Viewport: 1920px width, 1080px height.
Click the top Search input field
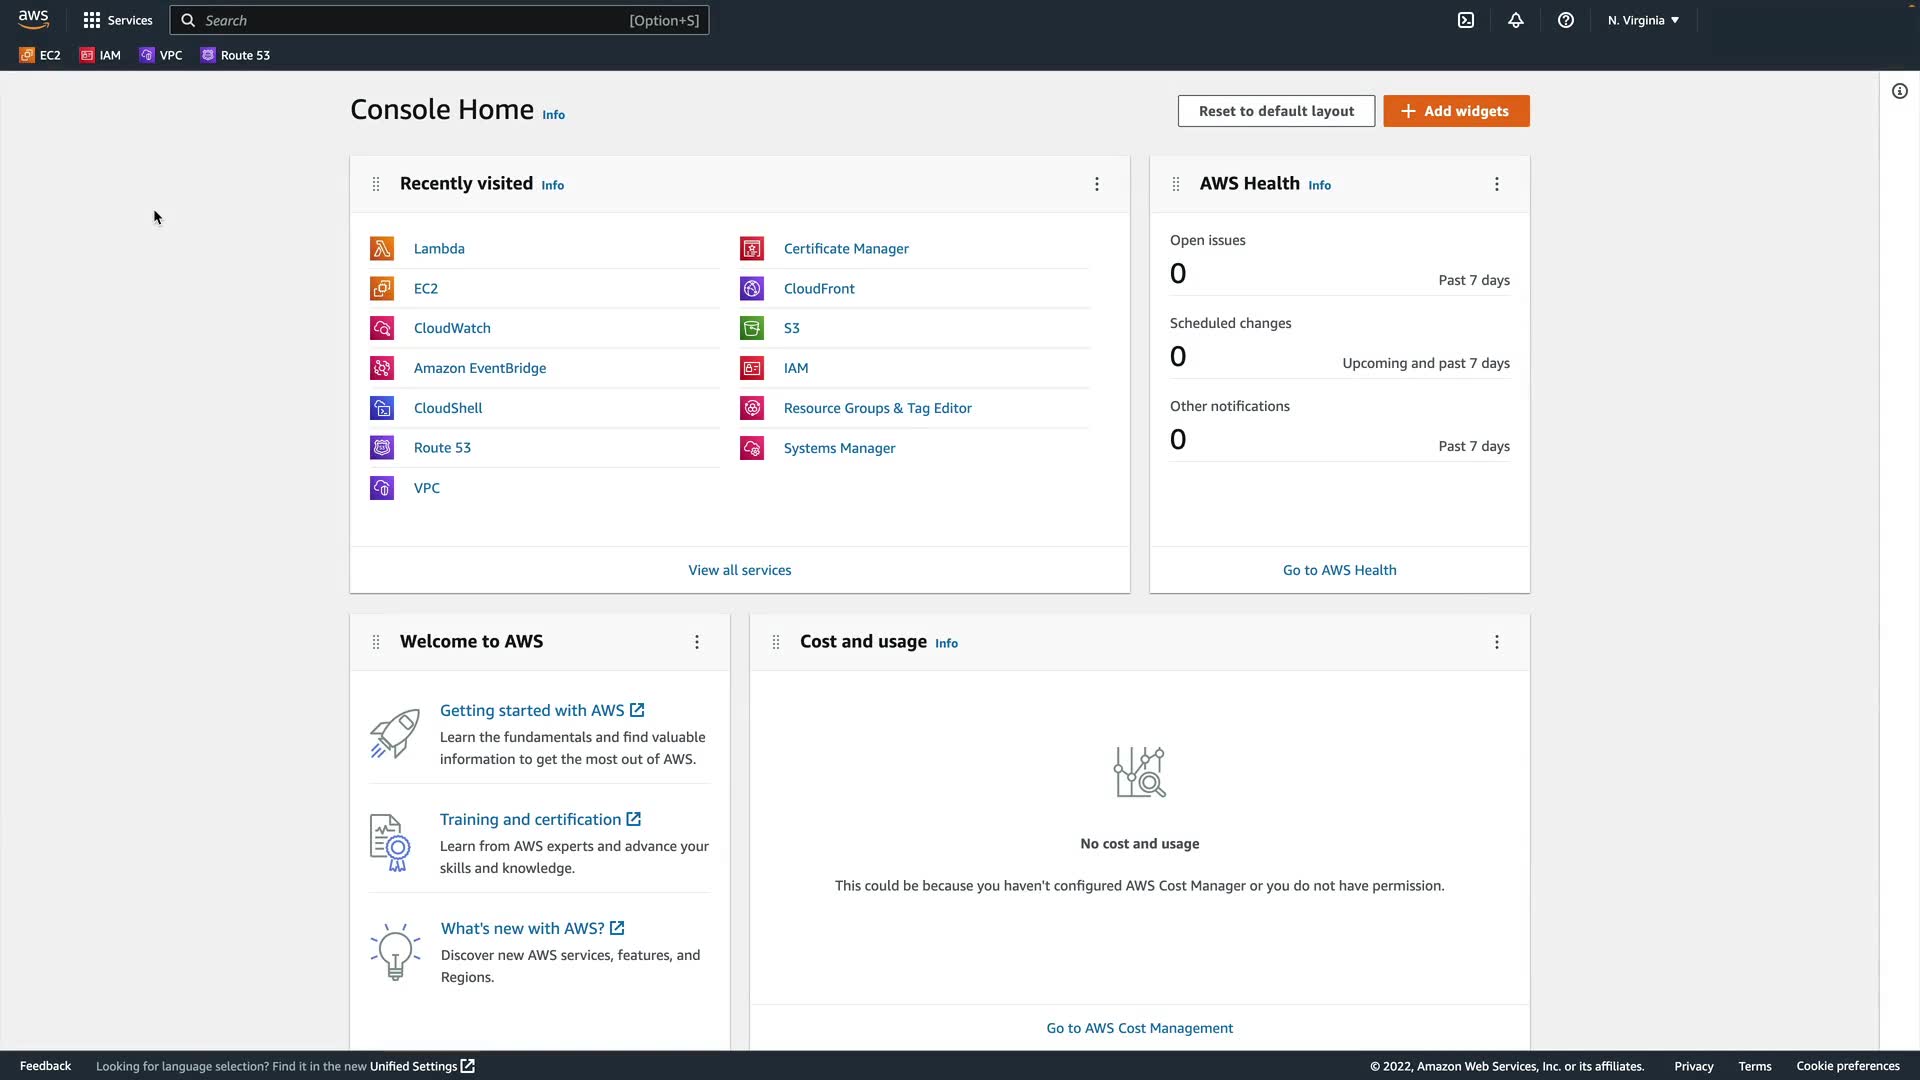[440, 20]
